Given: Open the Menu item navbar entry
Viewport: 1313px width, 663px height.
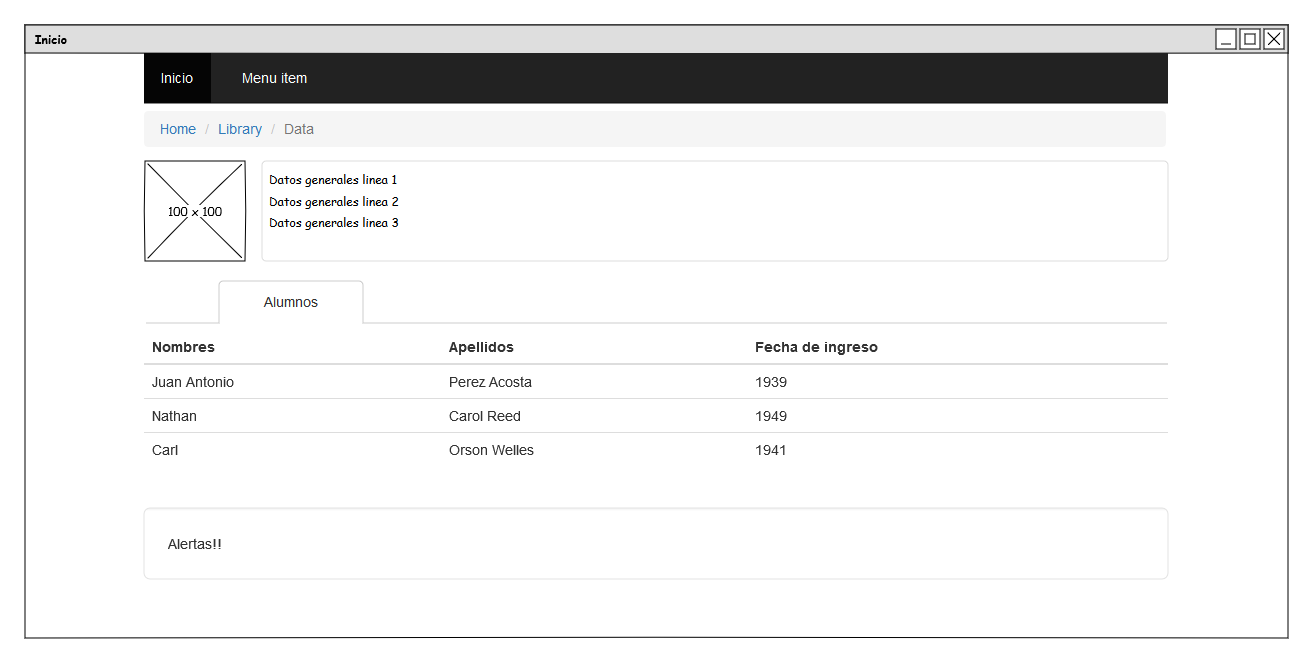Looking at the screenshot, I should pyautogui.click(x=274, y=78).
